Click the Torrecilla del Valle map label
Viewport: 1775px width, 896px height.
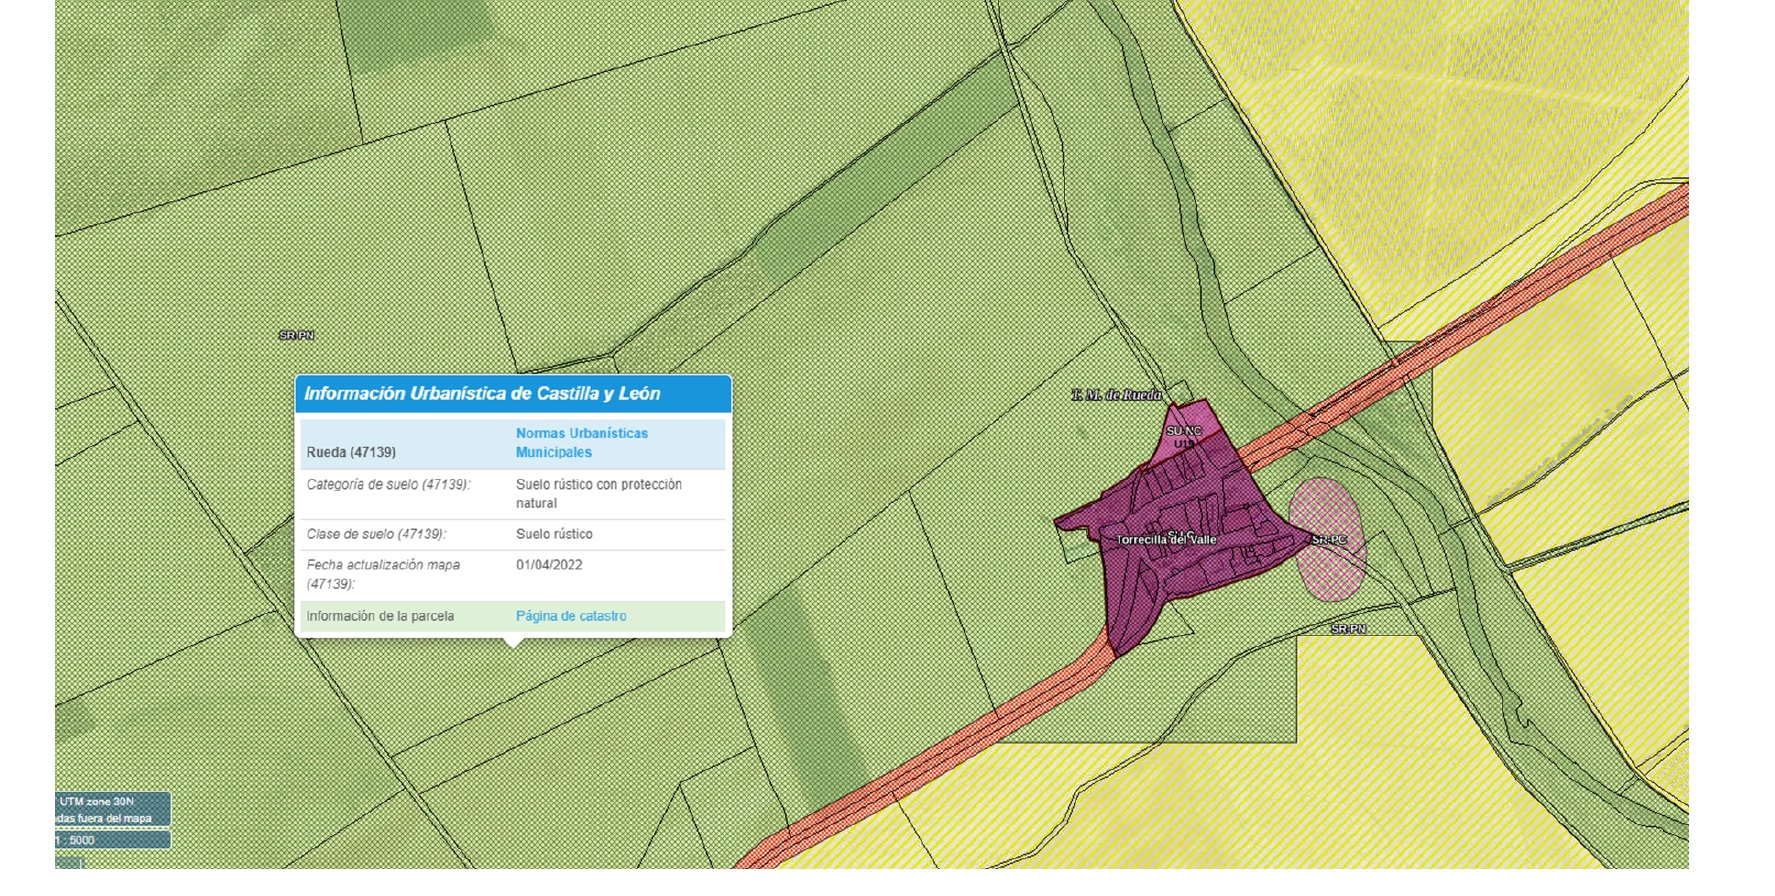(x=1166, y=540)
